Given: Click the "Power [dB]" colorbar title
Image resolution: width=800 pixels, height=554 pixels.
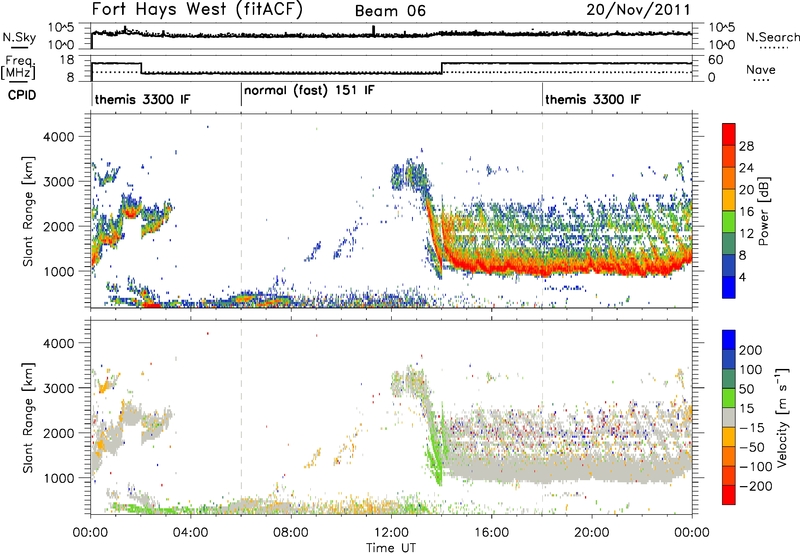Looking at the screenshot, I should pyautogui.click(x=763, y=211).
